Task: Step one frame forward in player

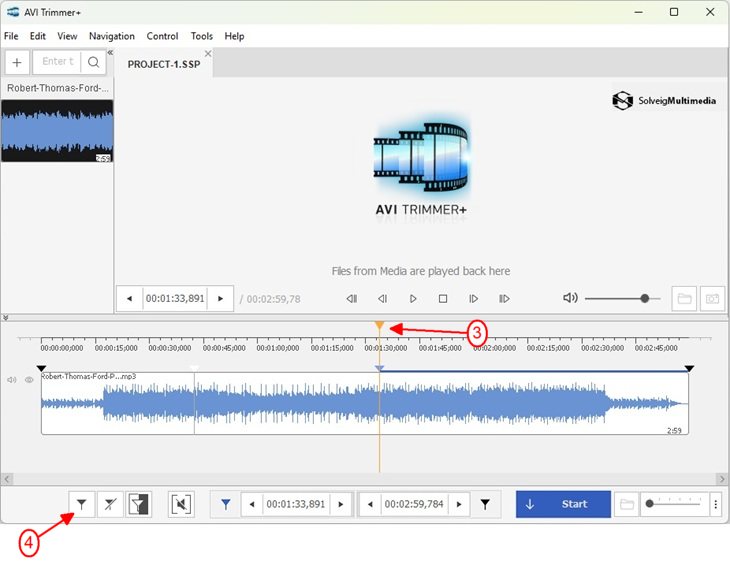Action: (x=473, y=298)
